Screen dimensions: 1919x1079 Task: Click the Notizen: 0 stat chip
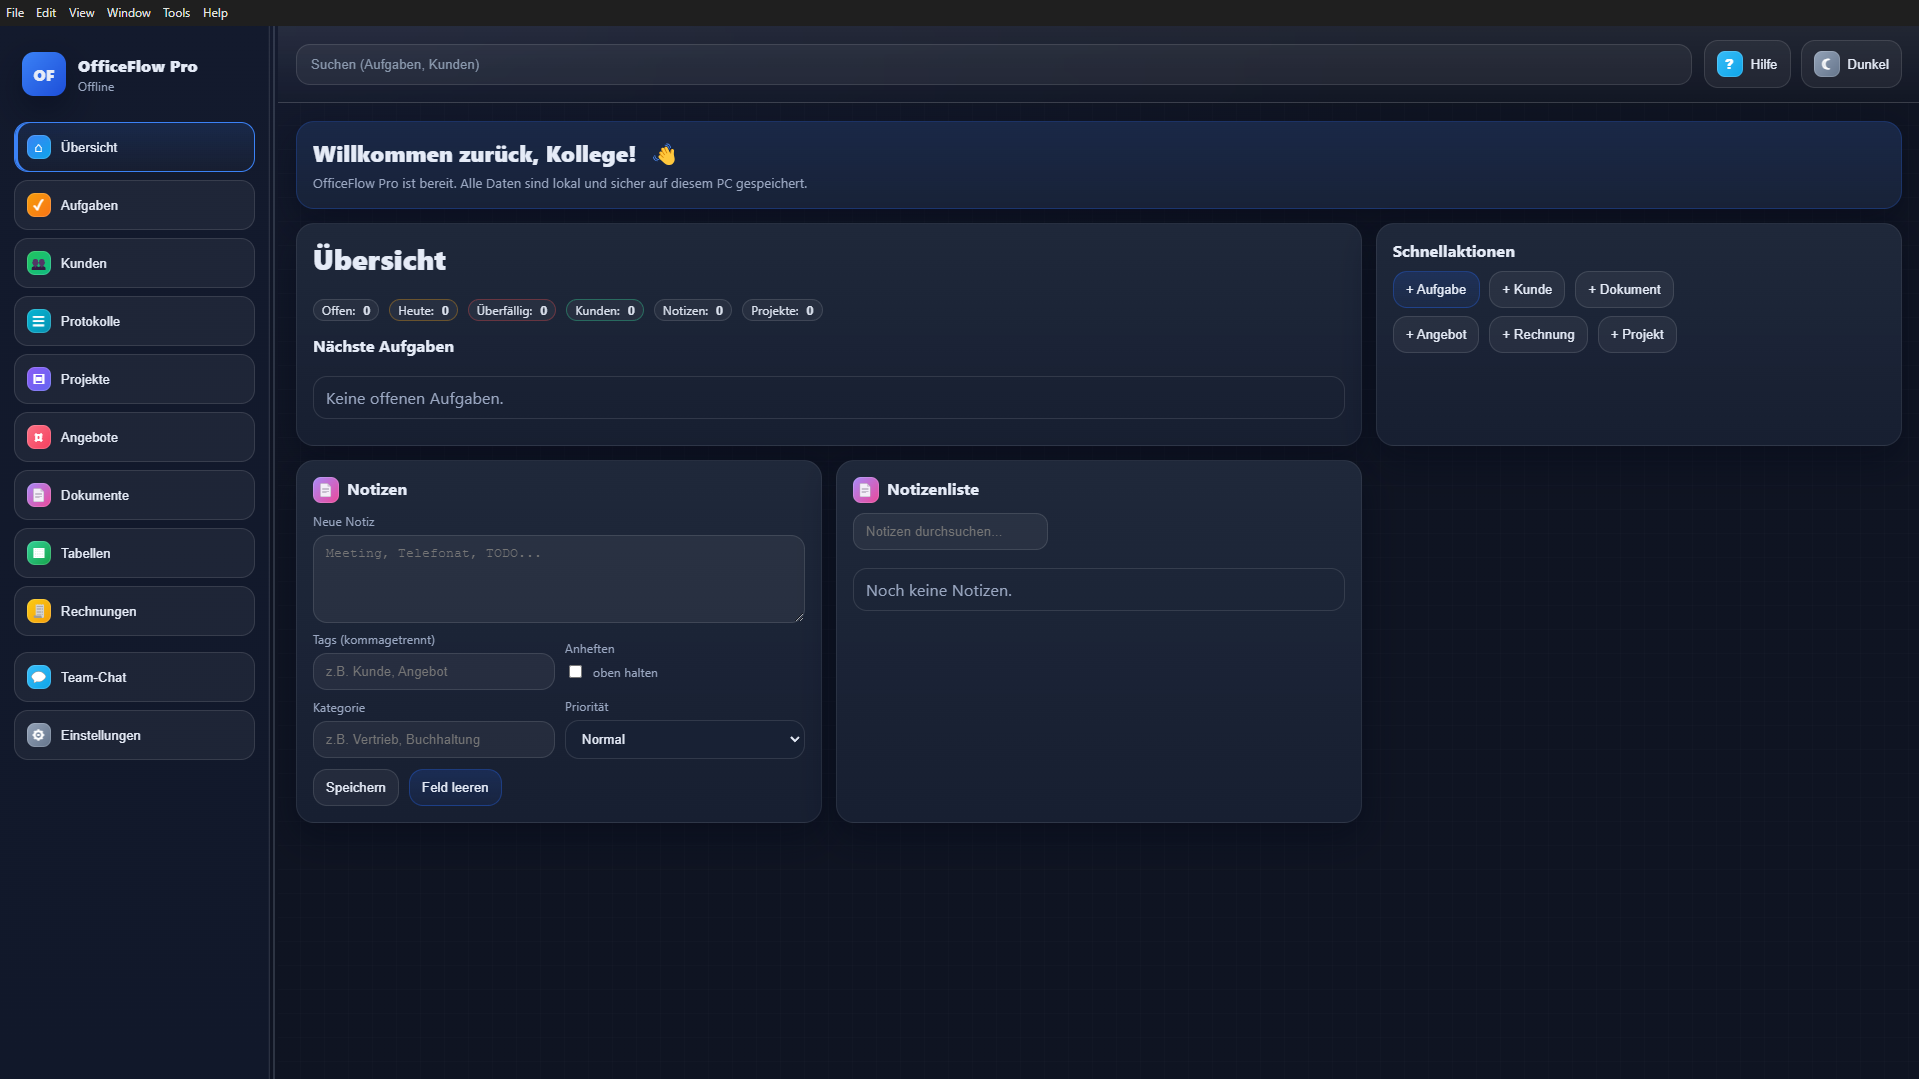point(692,311)
